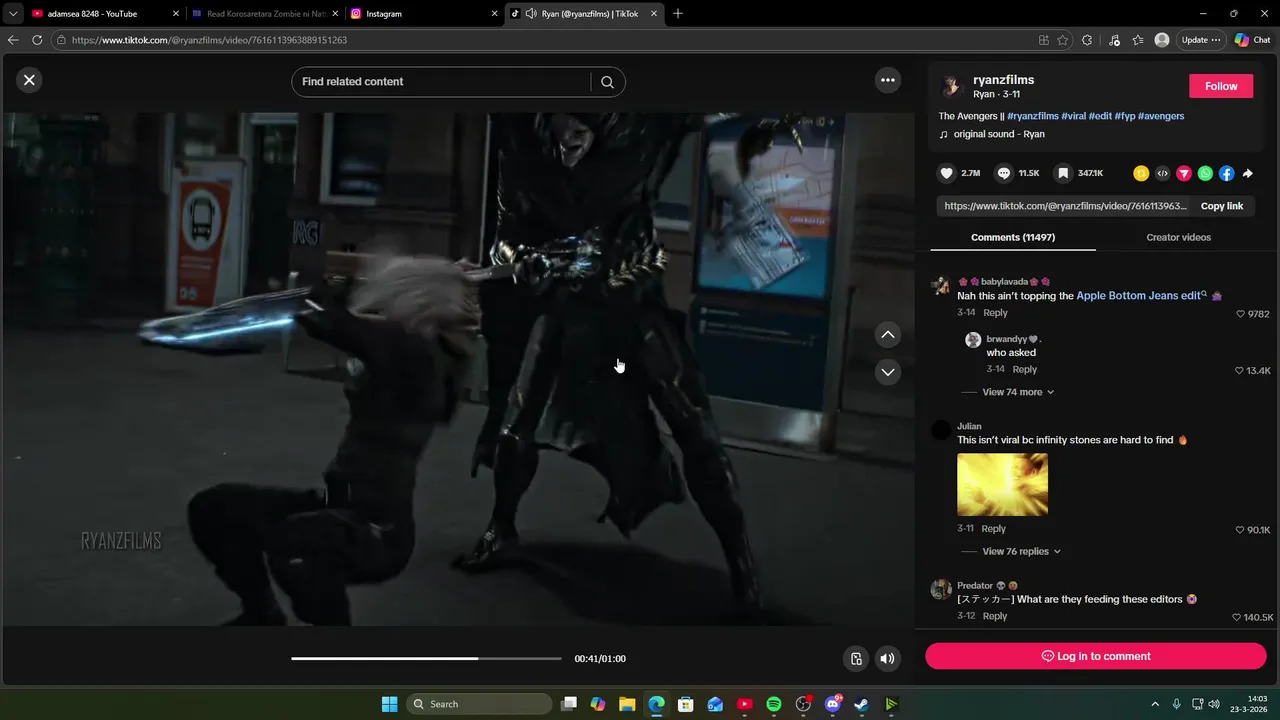This screenshot has width=1280, height=720.
Task: Reply to babylavada's comment
Action: (x=995, y=313)
